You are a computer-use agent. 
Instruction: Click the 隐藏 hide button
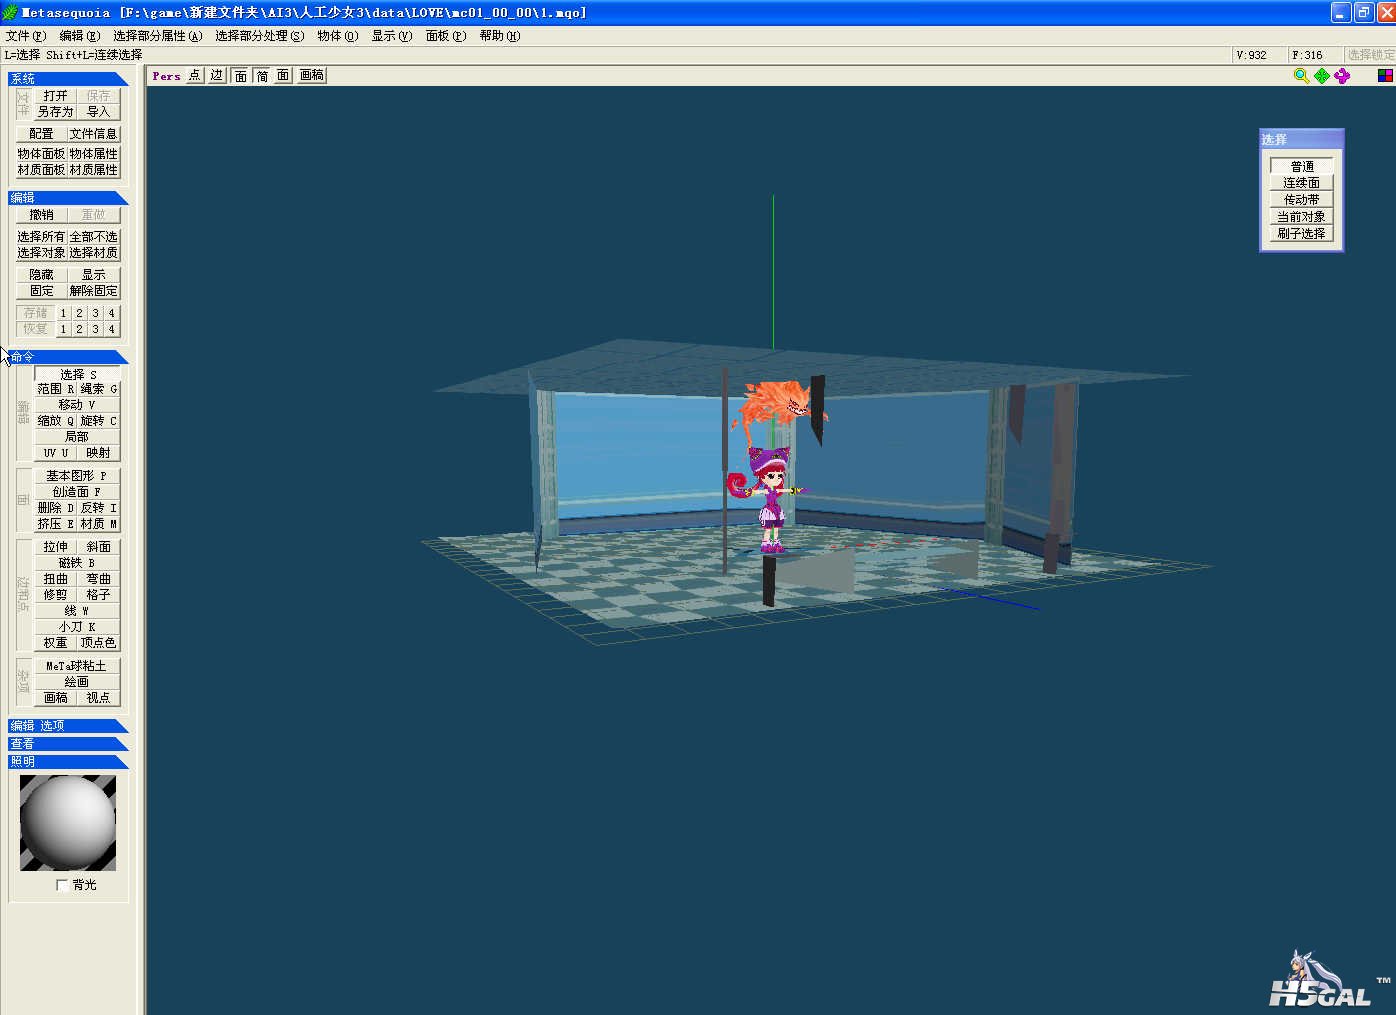[x=41, y=275]
